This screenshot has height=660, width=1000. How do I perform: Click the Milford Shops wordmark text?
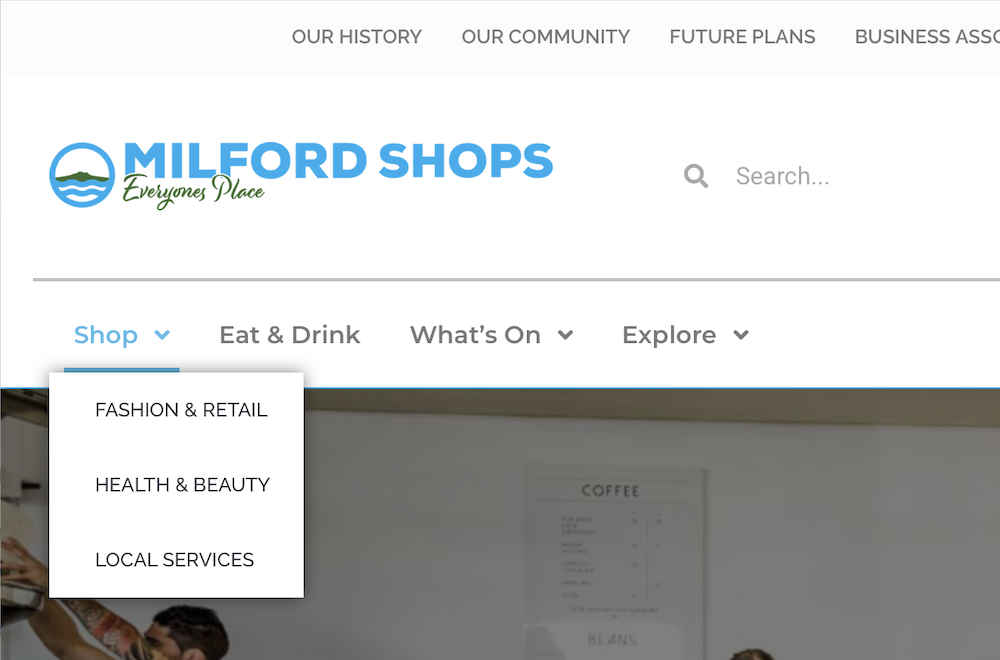(338, 159)
